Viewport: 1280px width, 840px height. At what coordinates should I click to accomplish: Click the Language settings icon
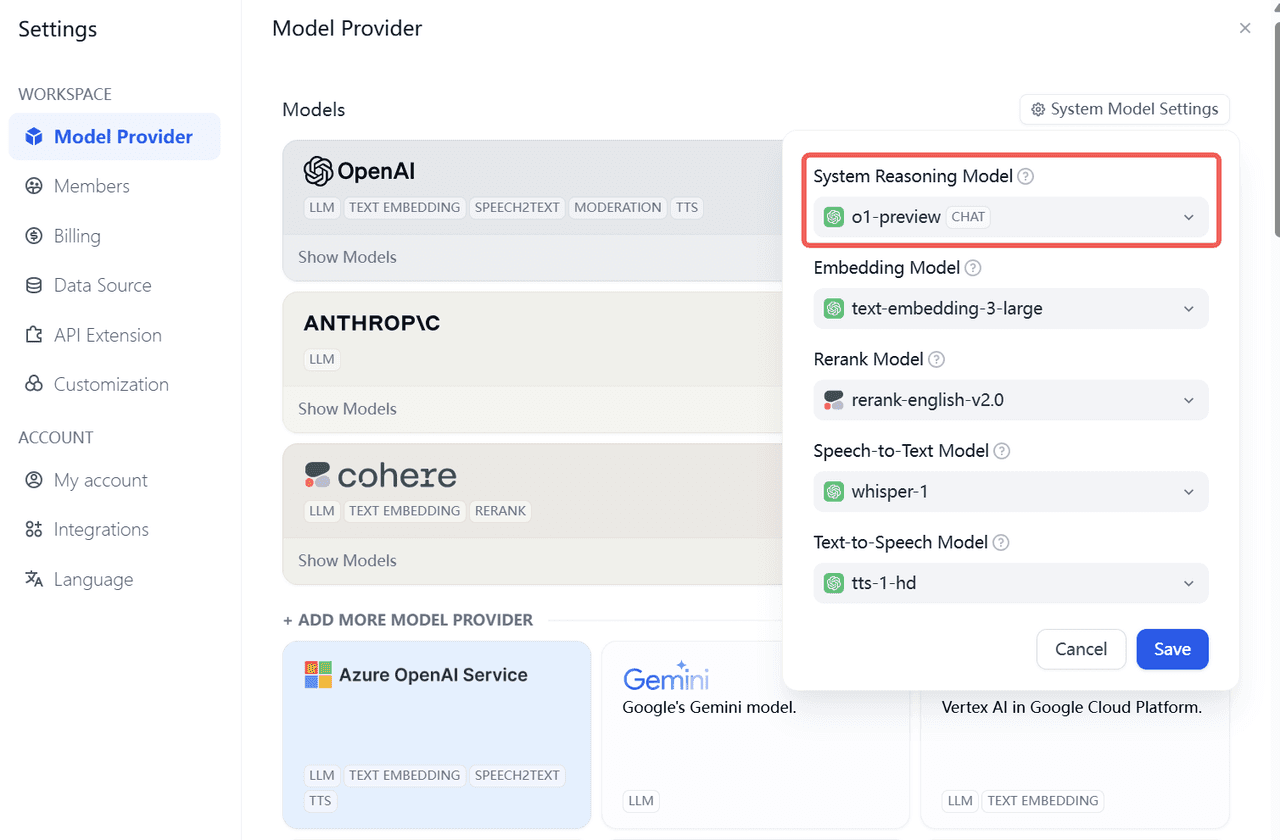33,579
